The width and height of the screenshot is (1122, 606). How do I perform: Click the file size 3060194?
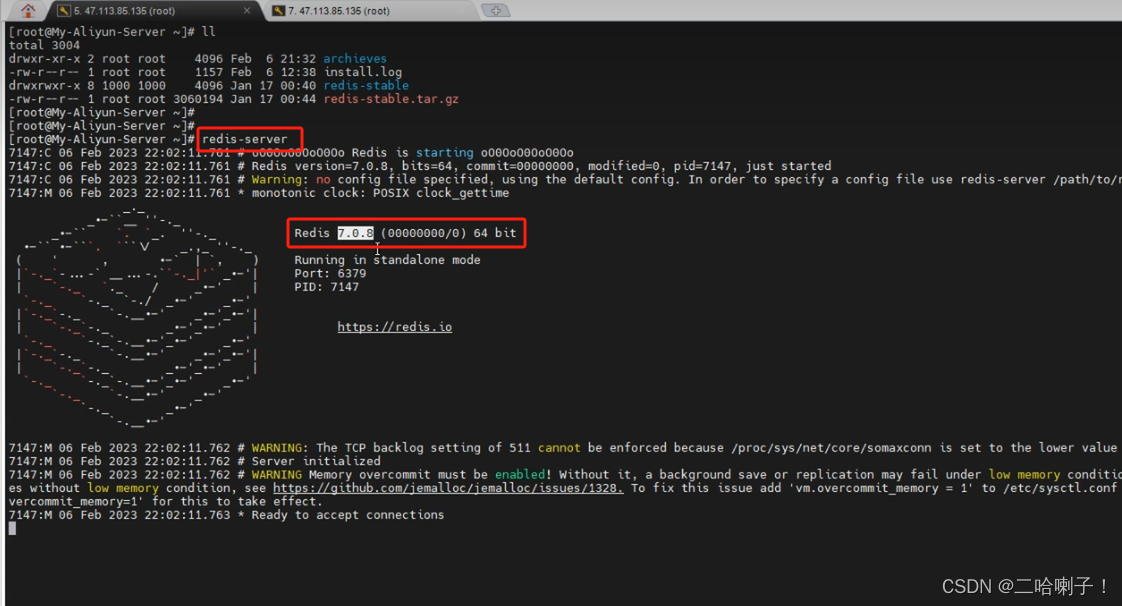click(x=197, y=99)
